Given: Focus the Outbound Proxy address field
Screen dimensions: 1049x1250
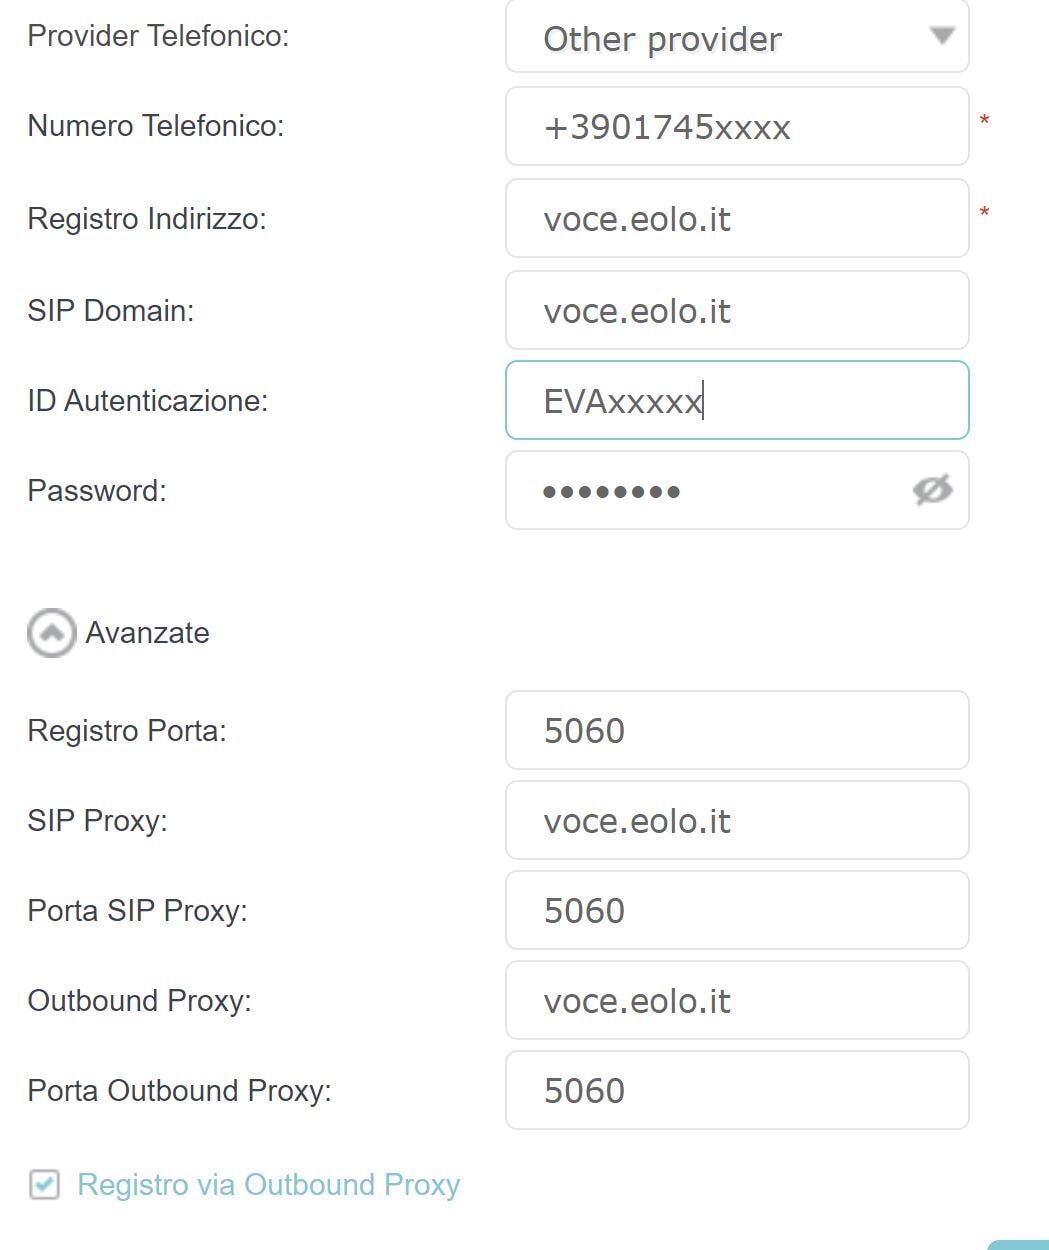Looking at the screenshot, I should pyautogui.click(x=737, y=1000).
